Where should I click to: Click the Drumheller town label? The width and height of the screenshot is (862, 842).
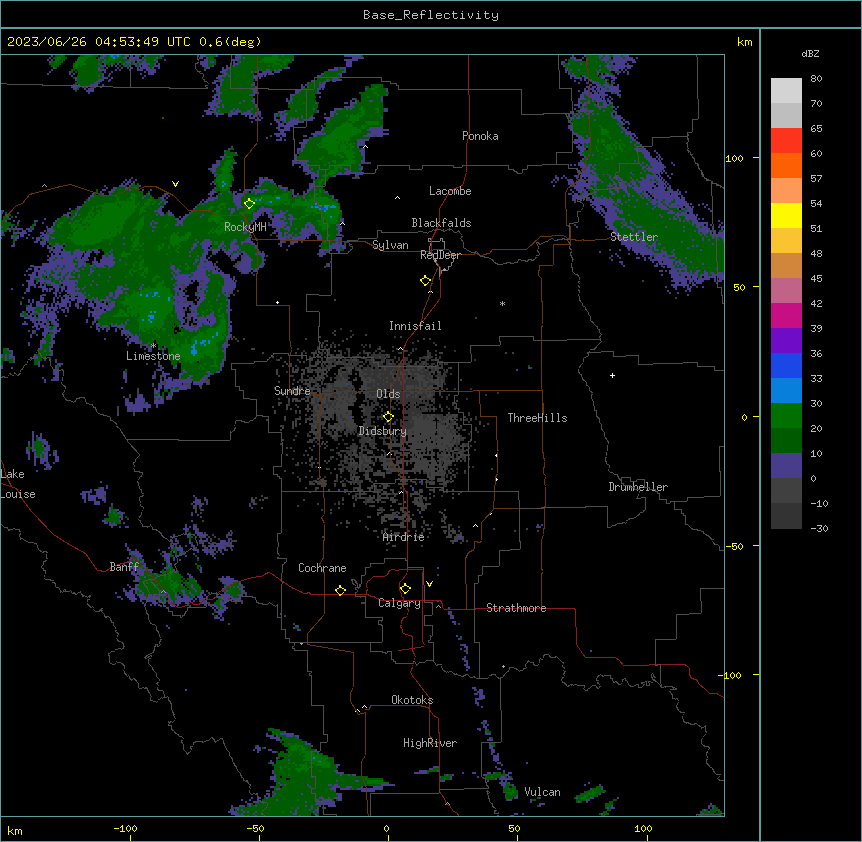[x=638, y=487]
